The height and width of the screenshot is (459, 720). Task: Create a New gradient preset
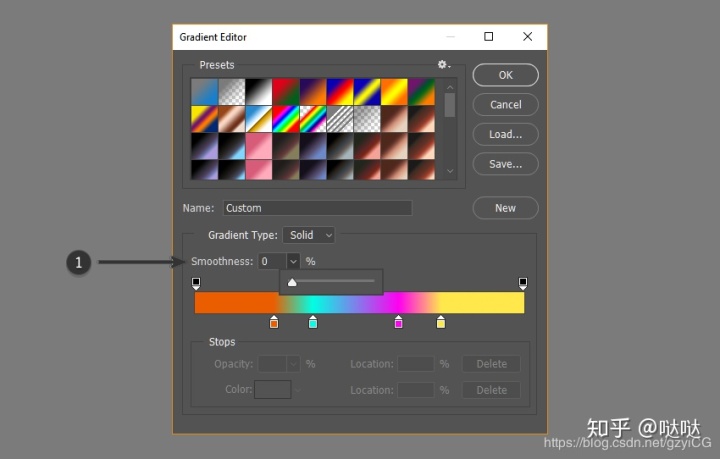(x=505, y=208)
